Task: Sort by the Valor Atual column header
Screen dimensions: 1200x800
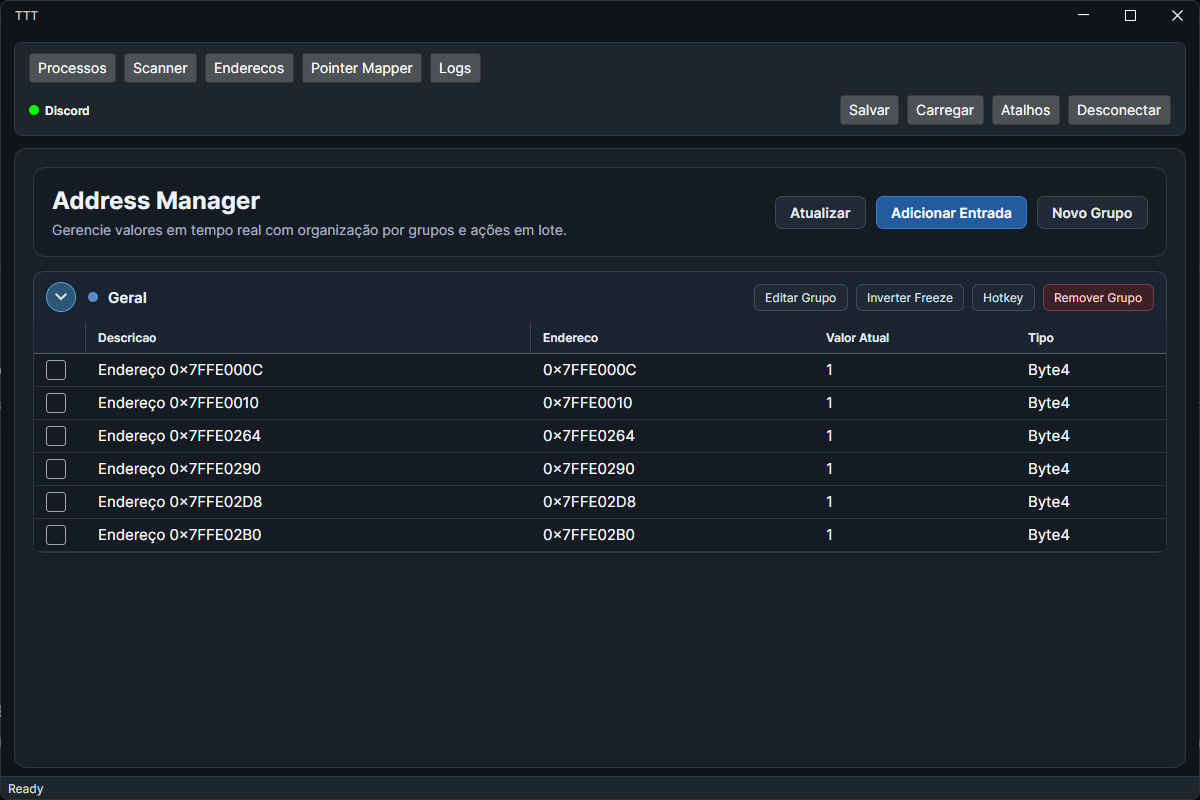Action: point(857,338)
